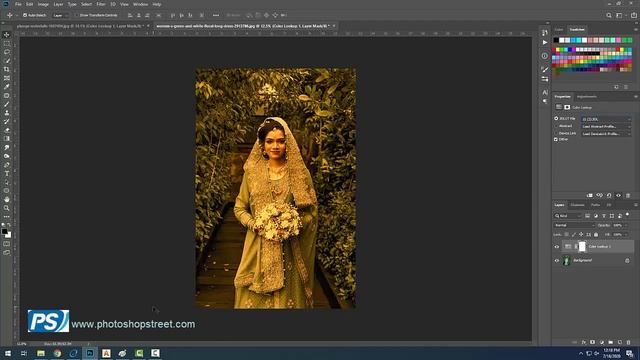Select the 3DLUT File radio button
640x360 pixels.
pyautogui.click(x=556, y=118)
